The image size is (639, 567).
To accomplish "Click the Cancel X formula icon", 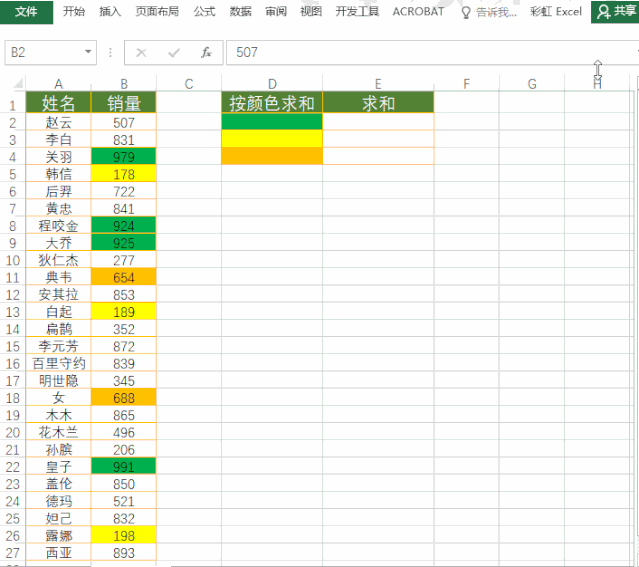I will pos(141,53).
